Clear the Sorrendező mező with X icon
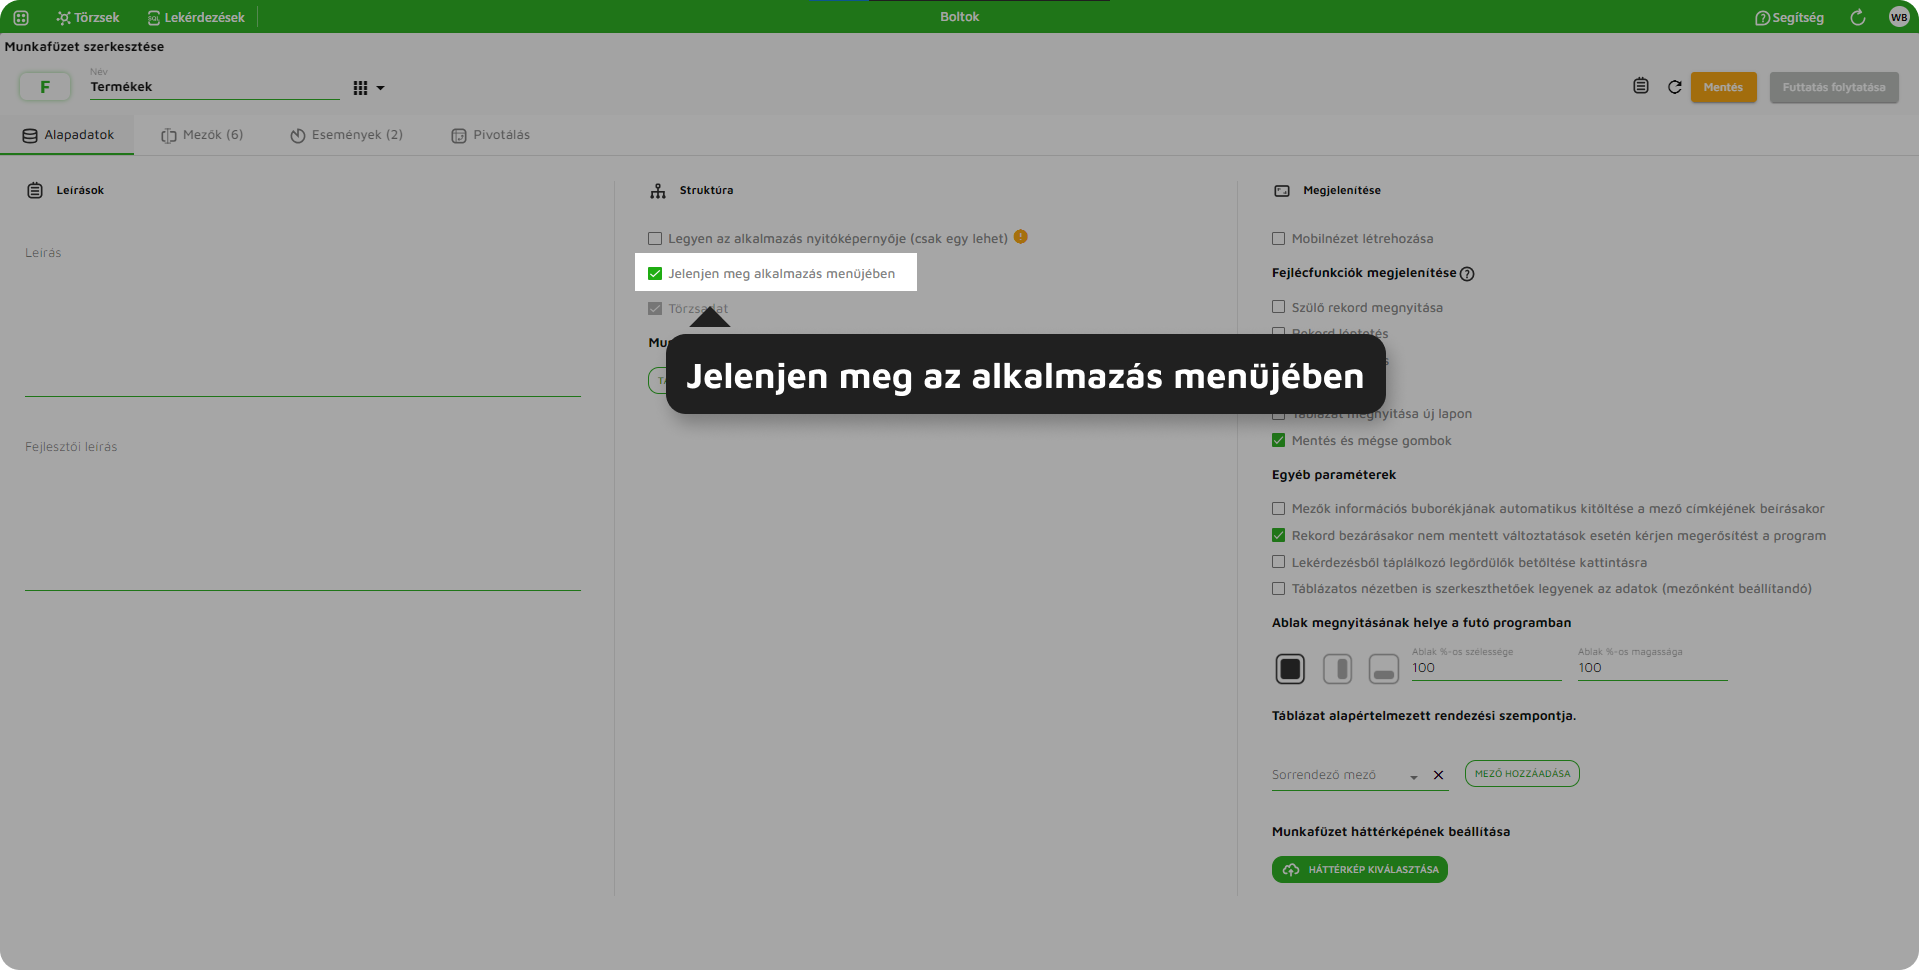This screenshot has height=970, width=1919. point(1438,775)
